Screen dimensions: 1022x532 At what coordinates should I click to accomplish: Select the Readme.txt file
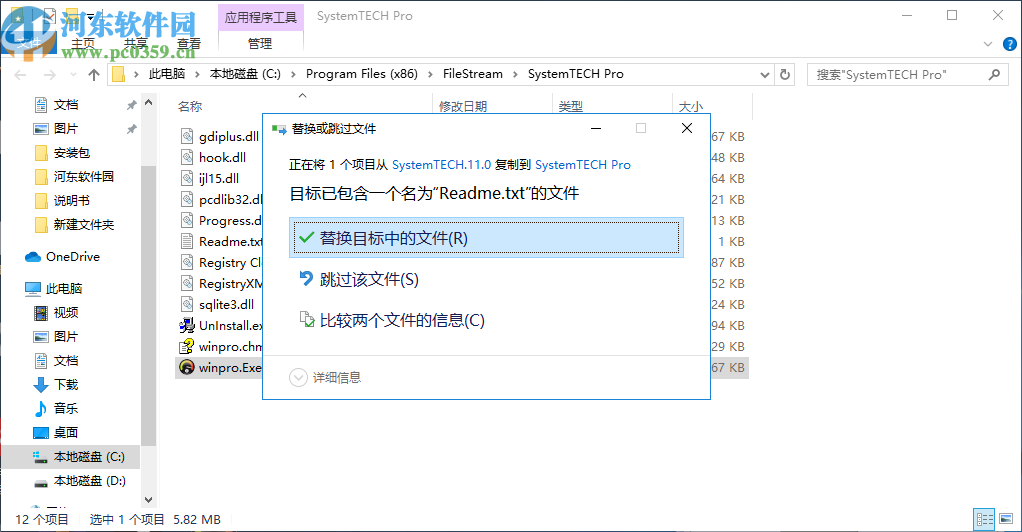coord(230,241)
